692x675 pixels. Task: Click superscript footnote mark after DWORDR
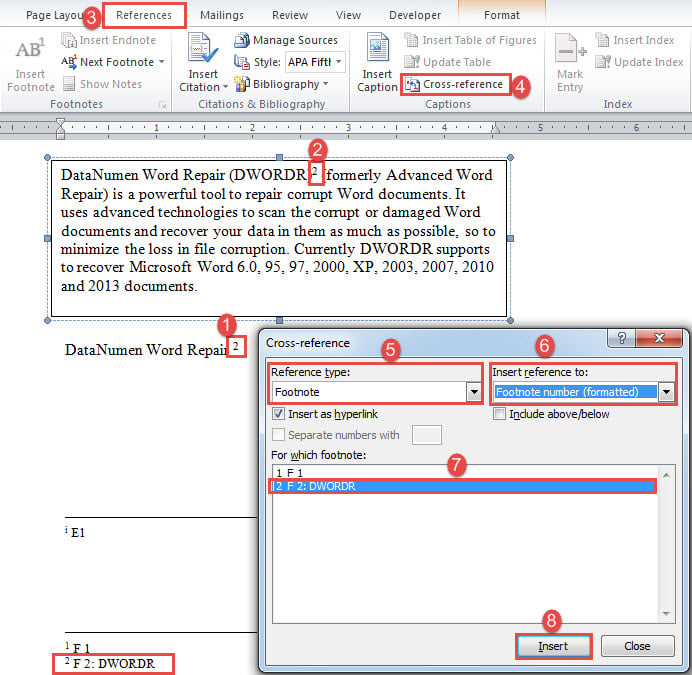pyautogui.click(x=315, y=171)
